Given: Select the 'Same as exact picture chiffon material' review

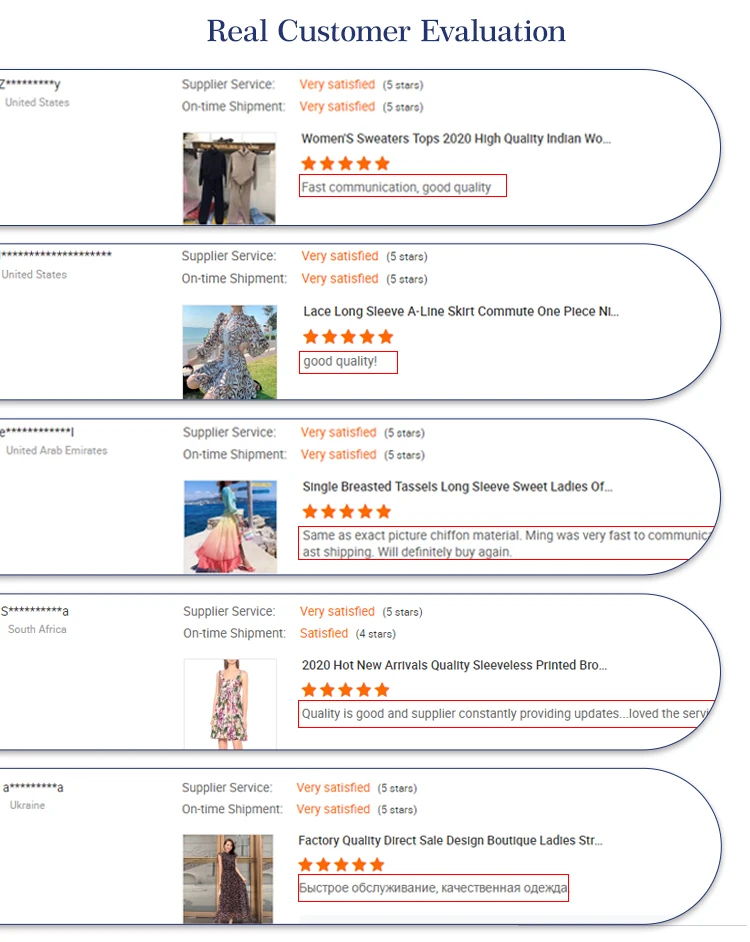Looking at the screenshot, I should tap(506, 543).
